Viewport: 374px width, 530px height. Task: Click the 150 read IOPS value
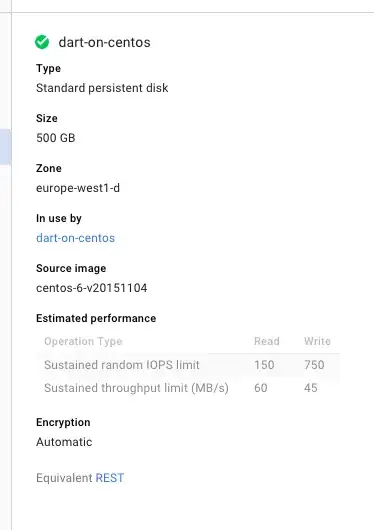(264, 365)
